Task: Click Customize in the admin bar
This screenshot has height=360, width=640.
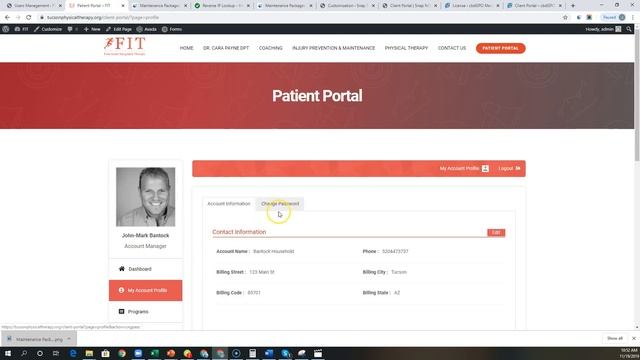Action: pyautogui.click(x=48, y=29)
